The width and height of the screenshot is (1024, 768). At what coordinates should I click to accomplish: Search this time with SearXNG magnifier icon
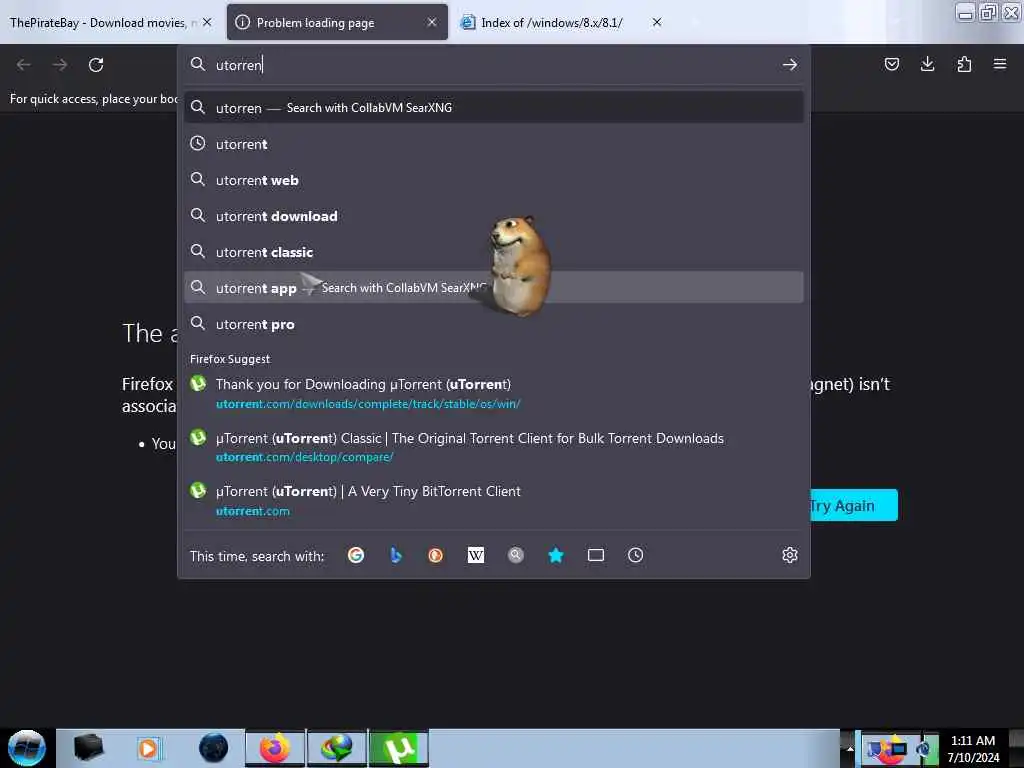516,555
